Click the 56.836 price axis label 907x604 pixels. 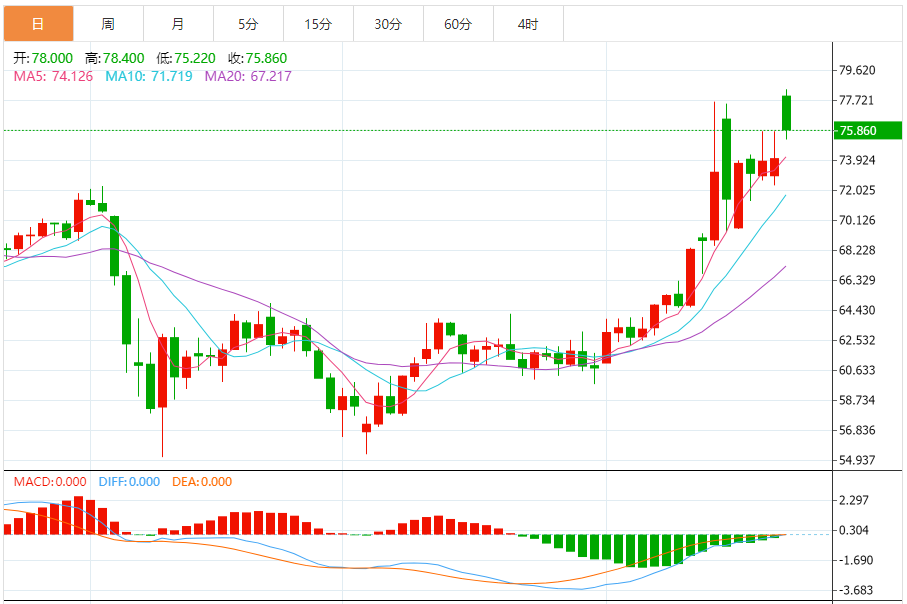coord(857,430)
